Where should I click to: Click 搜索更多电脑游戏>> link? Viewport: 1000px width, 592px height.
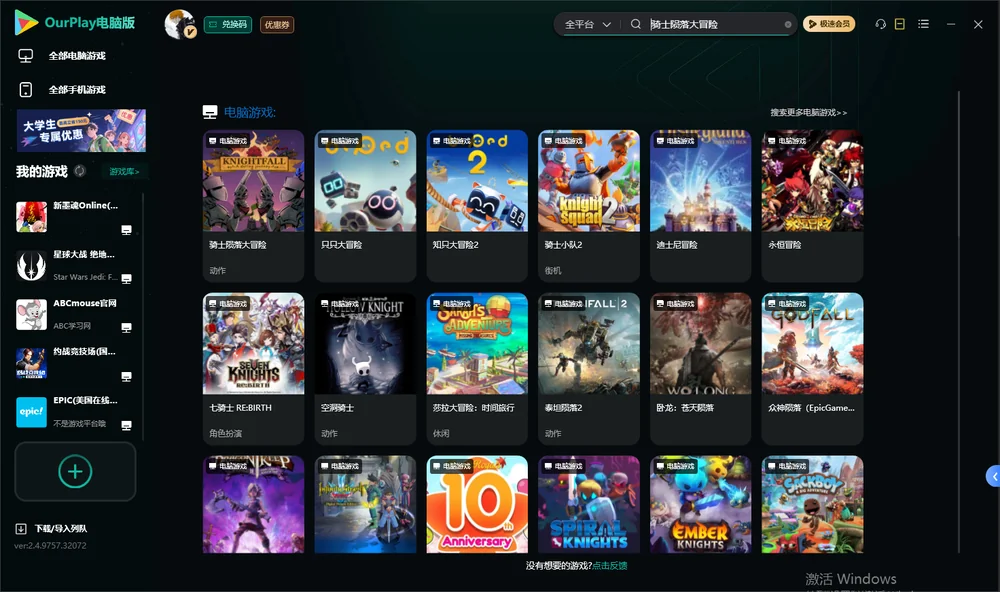pyautogui.click(x=808, y=113)
